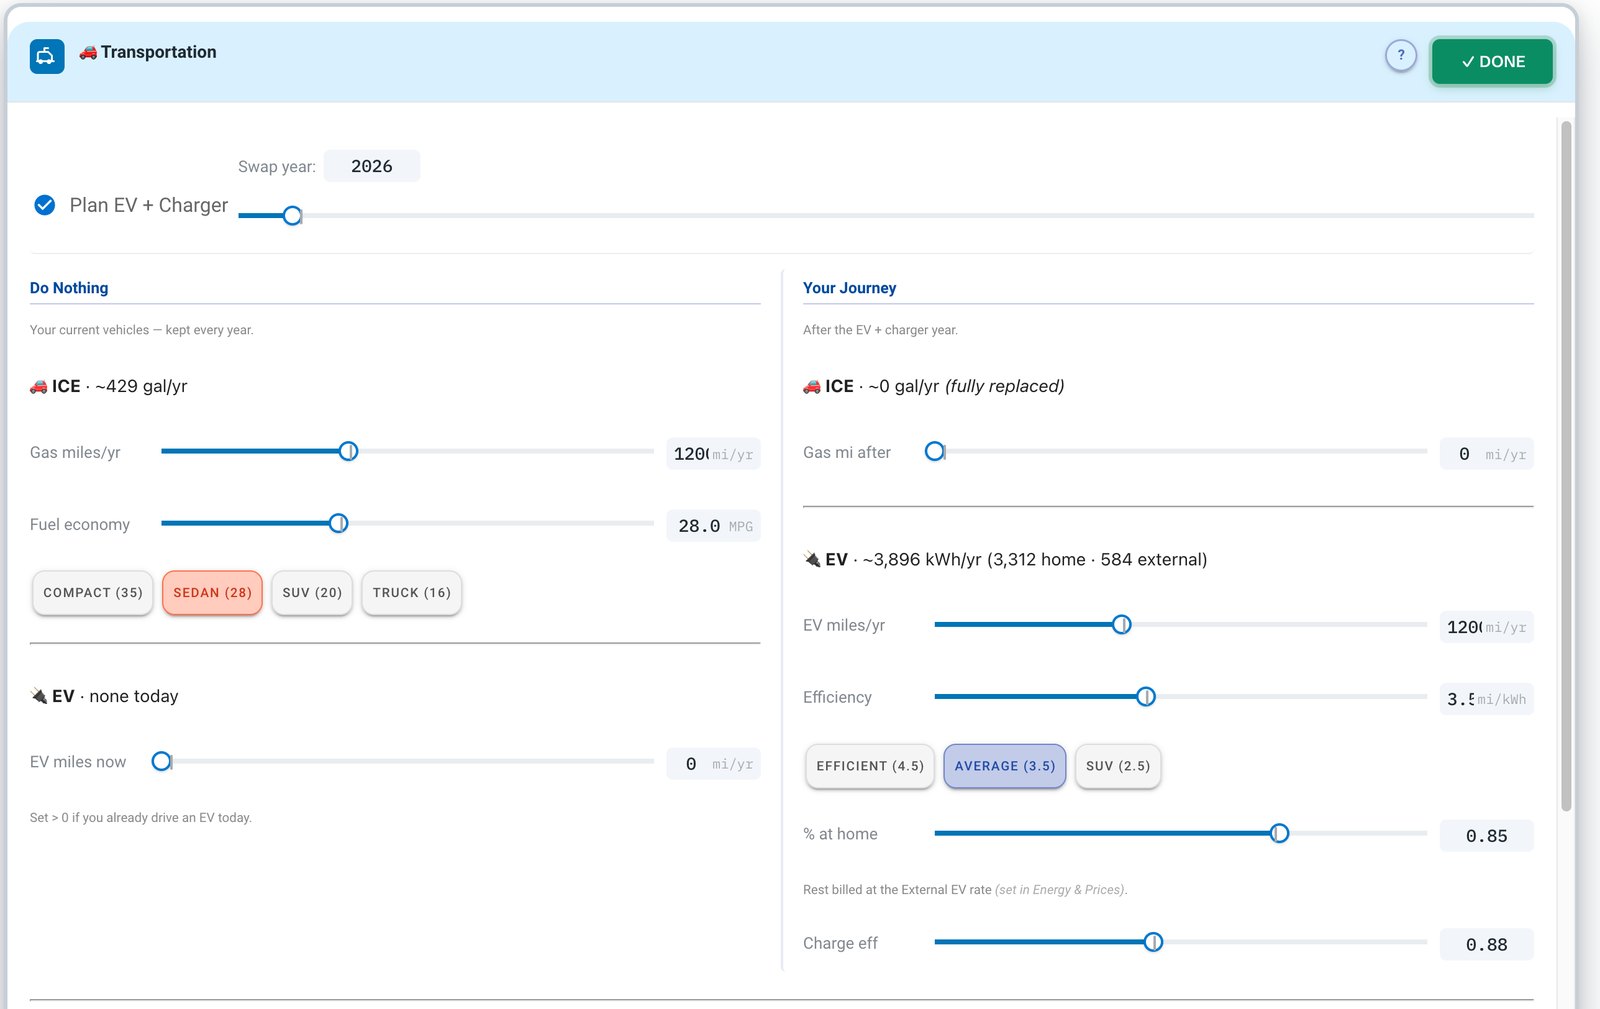
Task: Pick the SUV (2.5) EV efficiency preset
Action: [1118, 766]
